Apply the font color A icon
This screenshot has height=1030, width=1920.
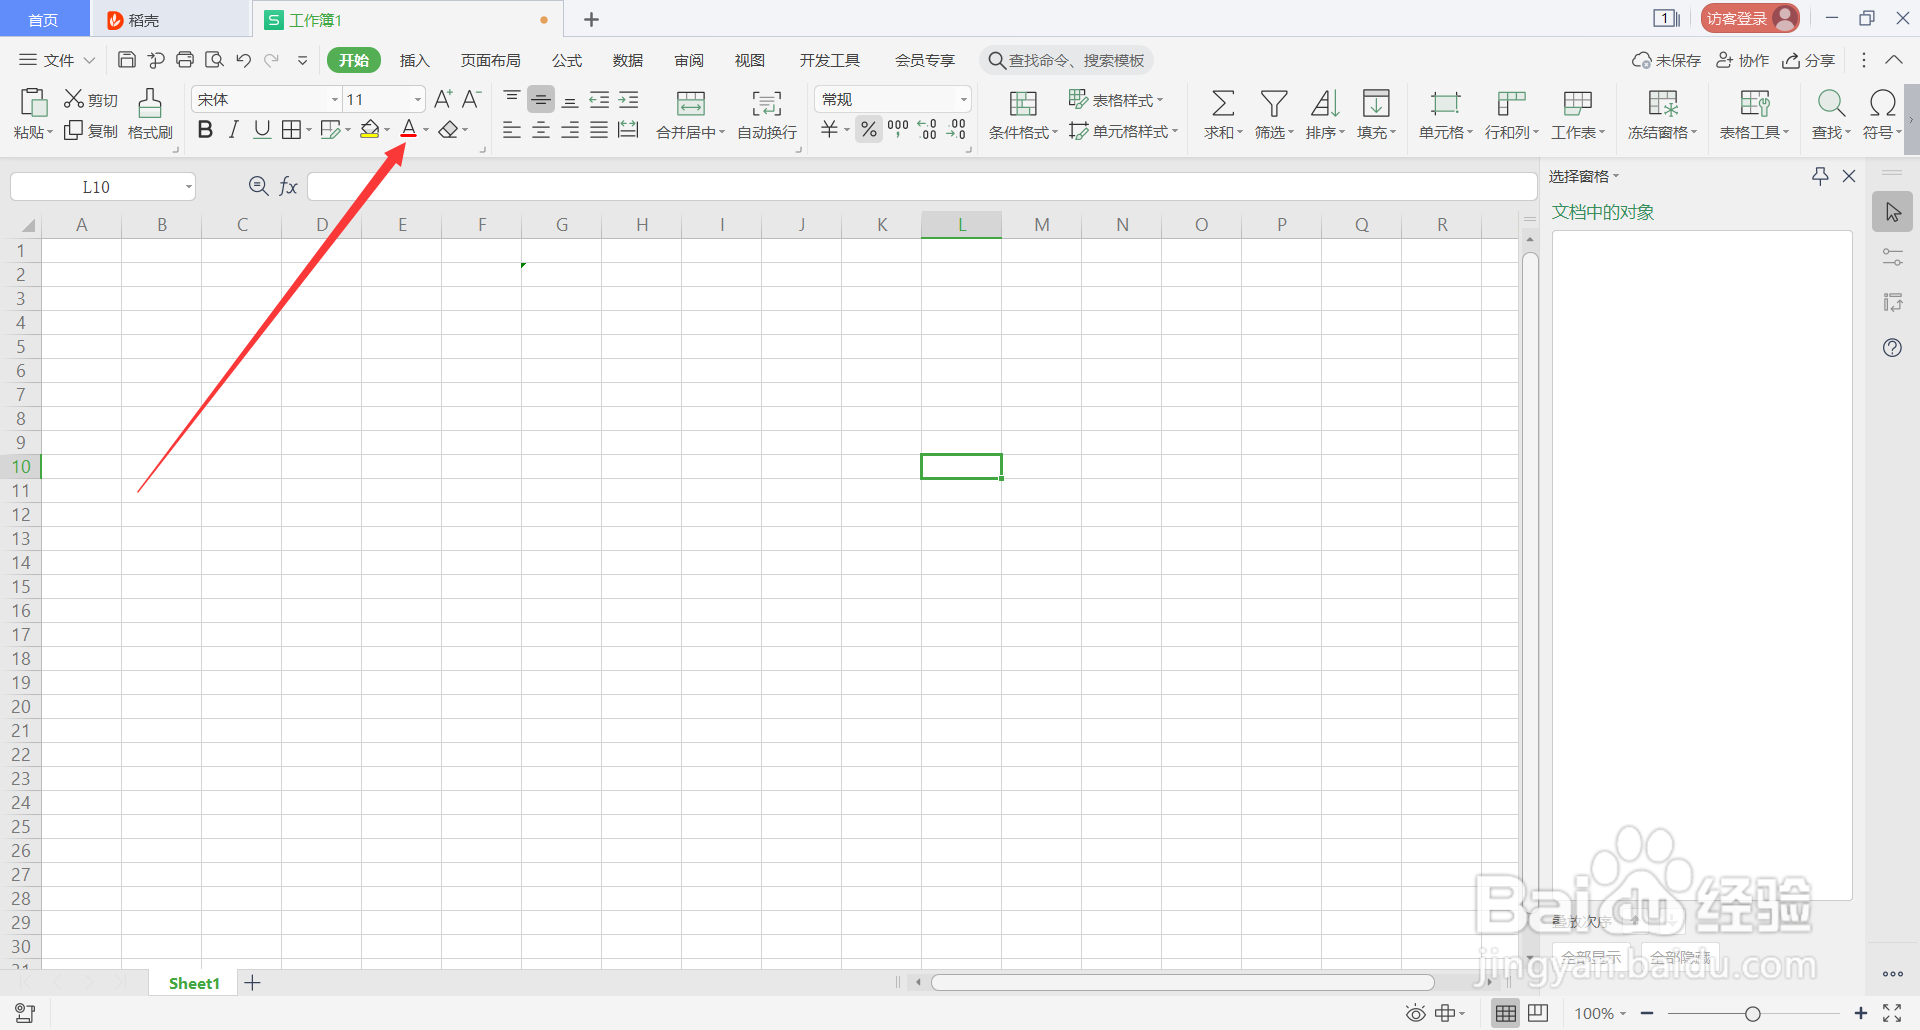(408, 129)
